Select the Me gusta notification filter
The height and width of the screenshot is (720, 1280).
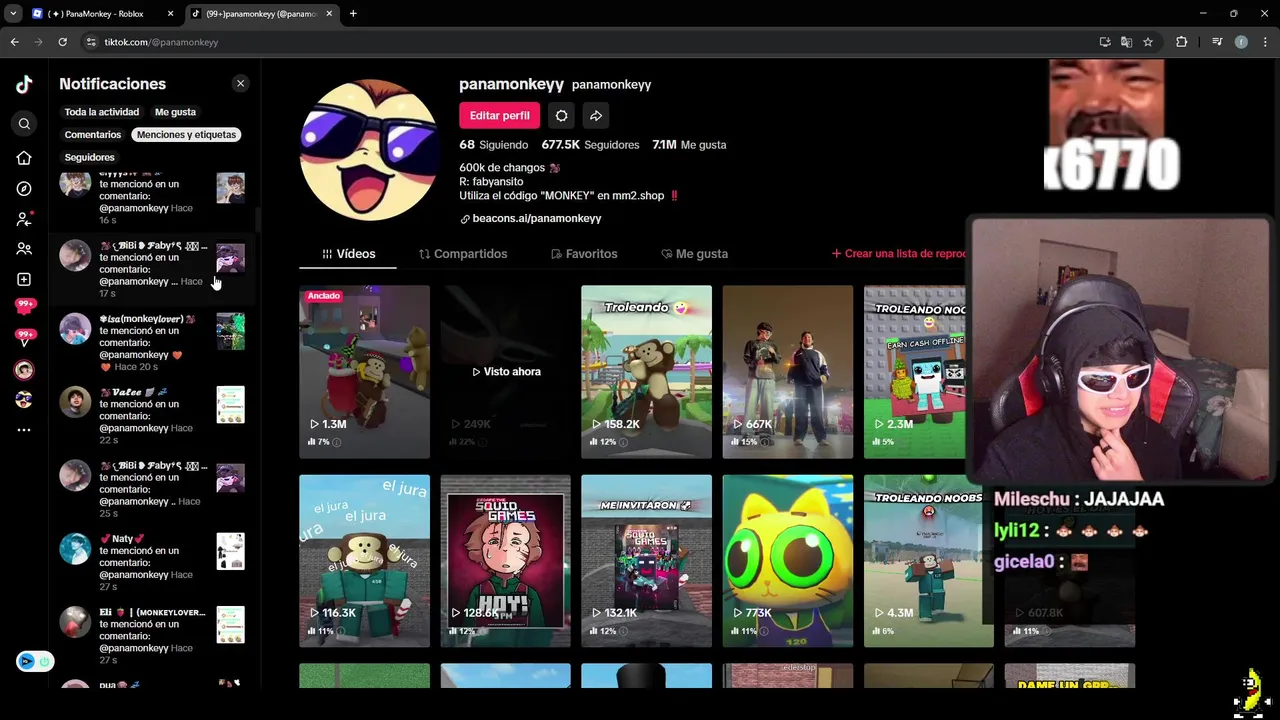click(x=175, y=112)
